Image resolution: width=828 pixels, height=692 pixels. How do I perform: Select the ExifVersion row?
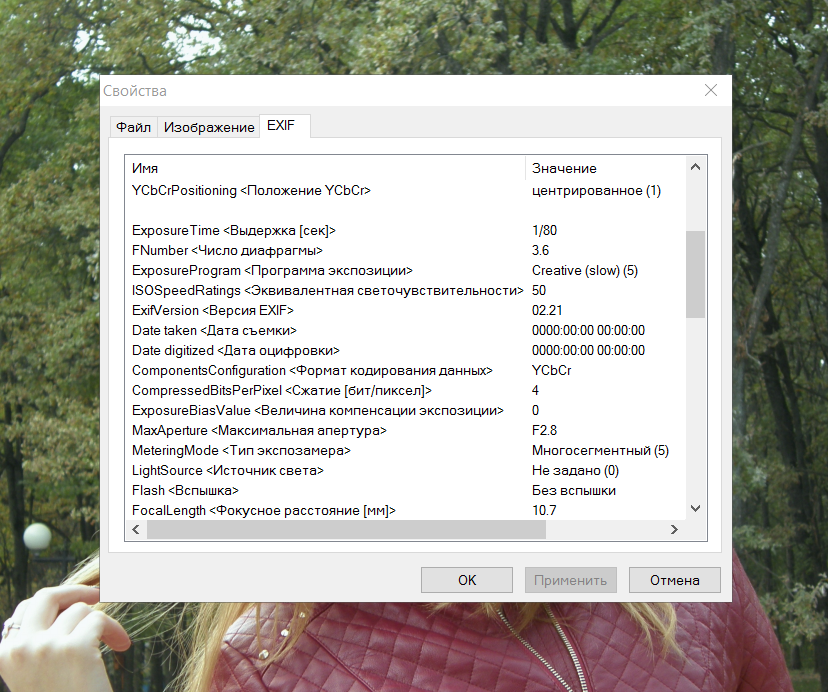406,310
